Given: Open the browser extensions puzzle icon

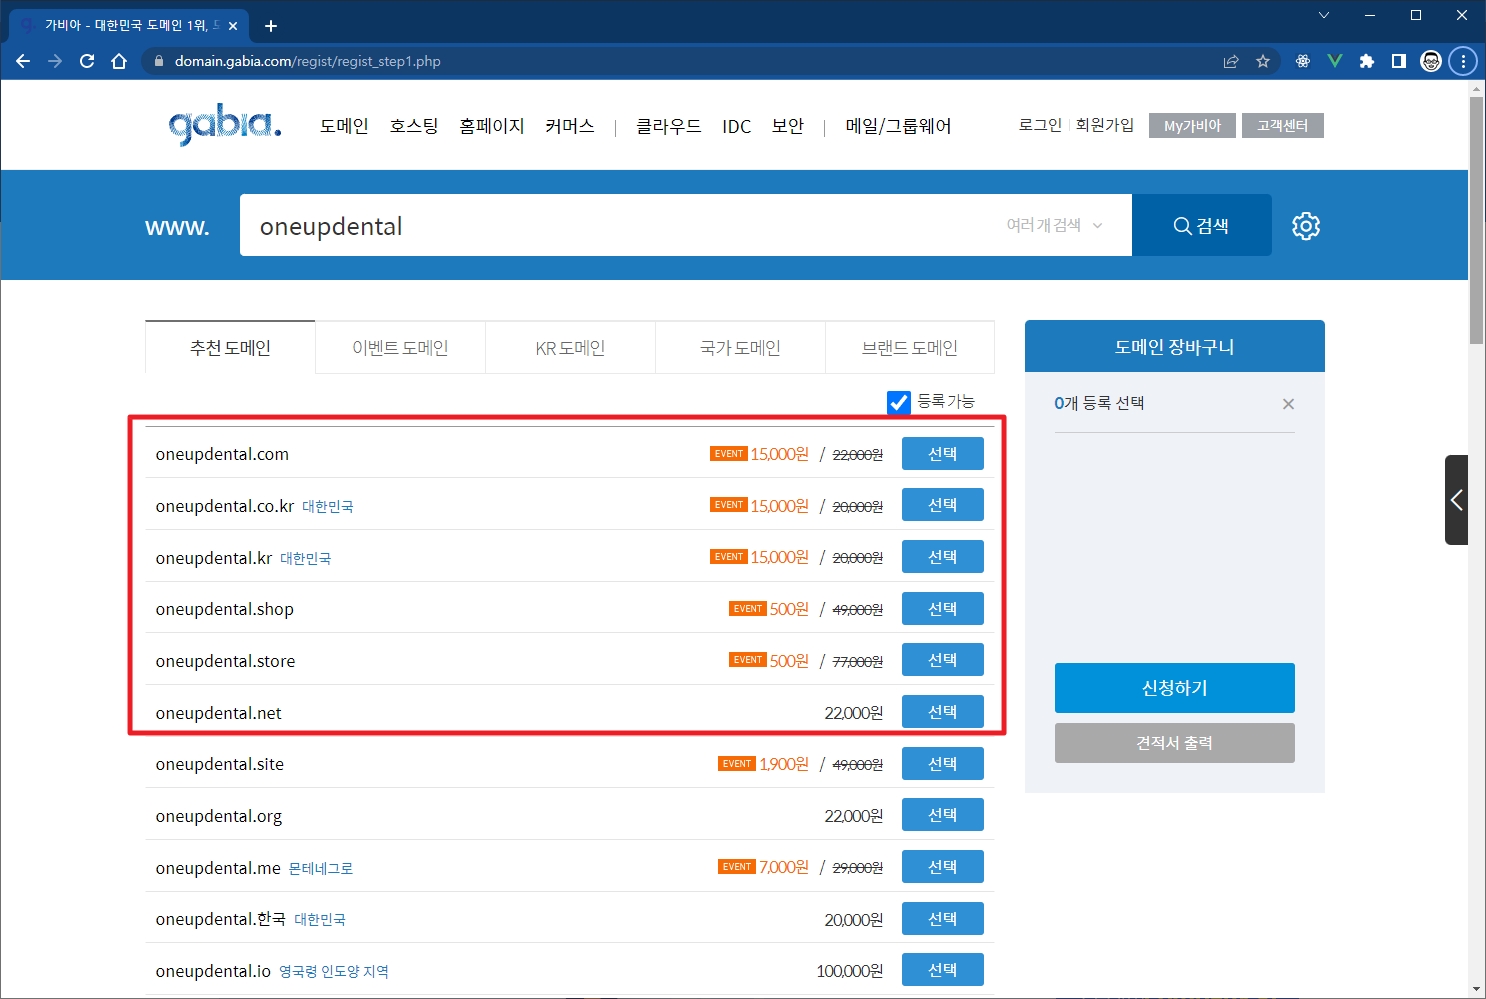Looking at the screenshot, I should pyautogui.click(x=1366, y=61).
